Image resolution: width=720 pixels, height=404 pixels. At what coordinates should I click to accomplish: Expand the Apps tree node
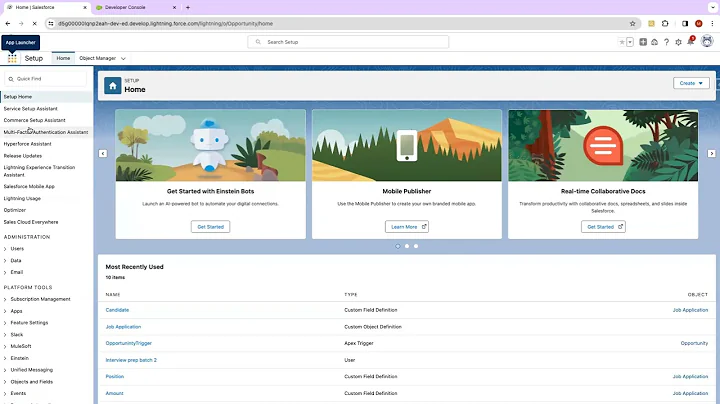click(x=5, y=311)
